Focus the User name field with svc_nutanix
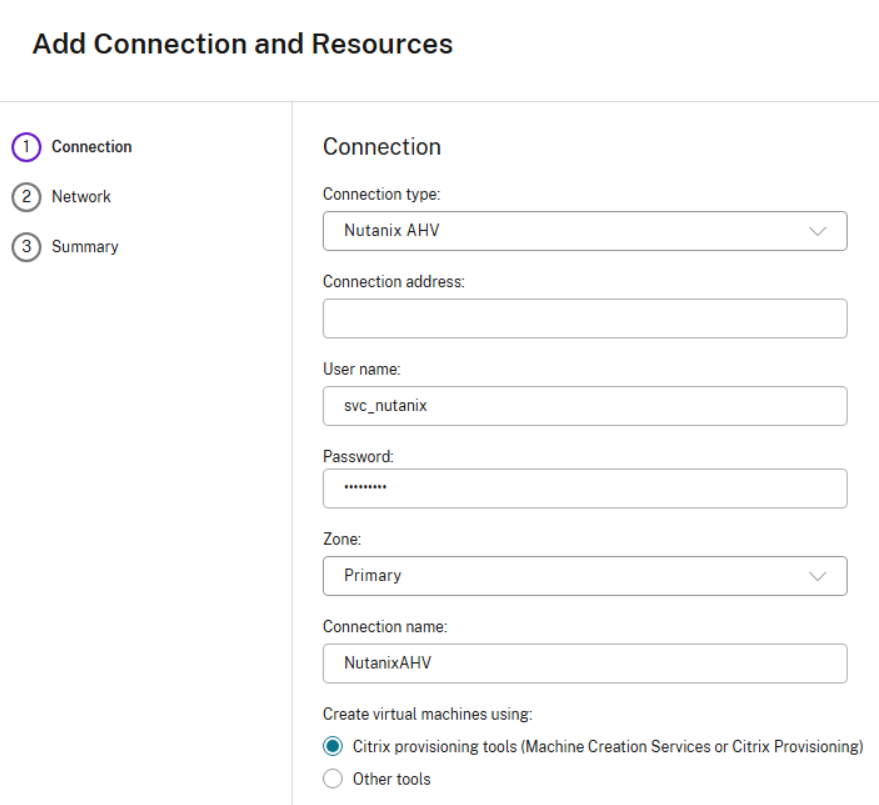The width and height of the screenshot is (879, 805). pos(584,406)
